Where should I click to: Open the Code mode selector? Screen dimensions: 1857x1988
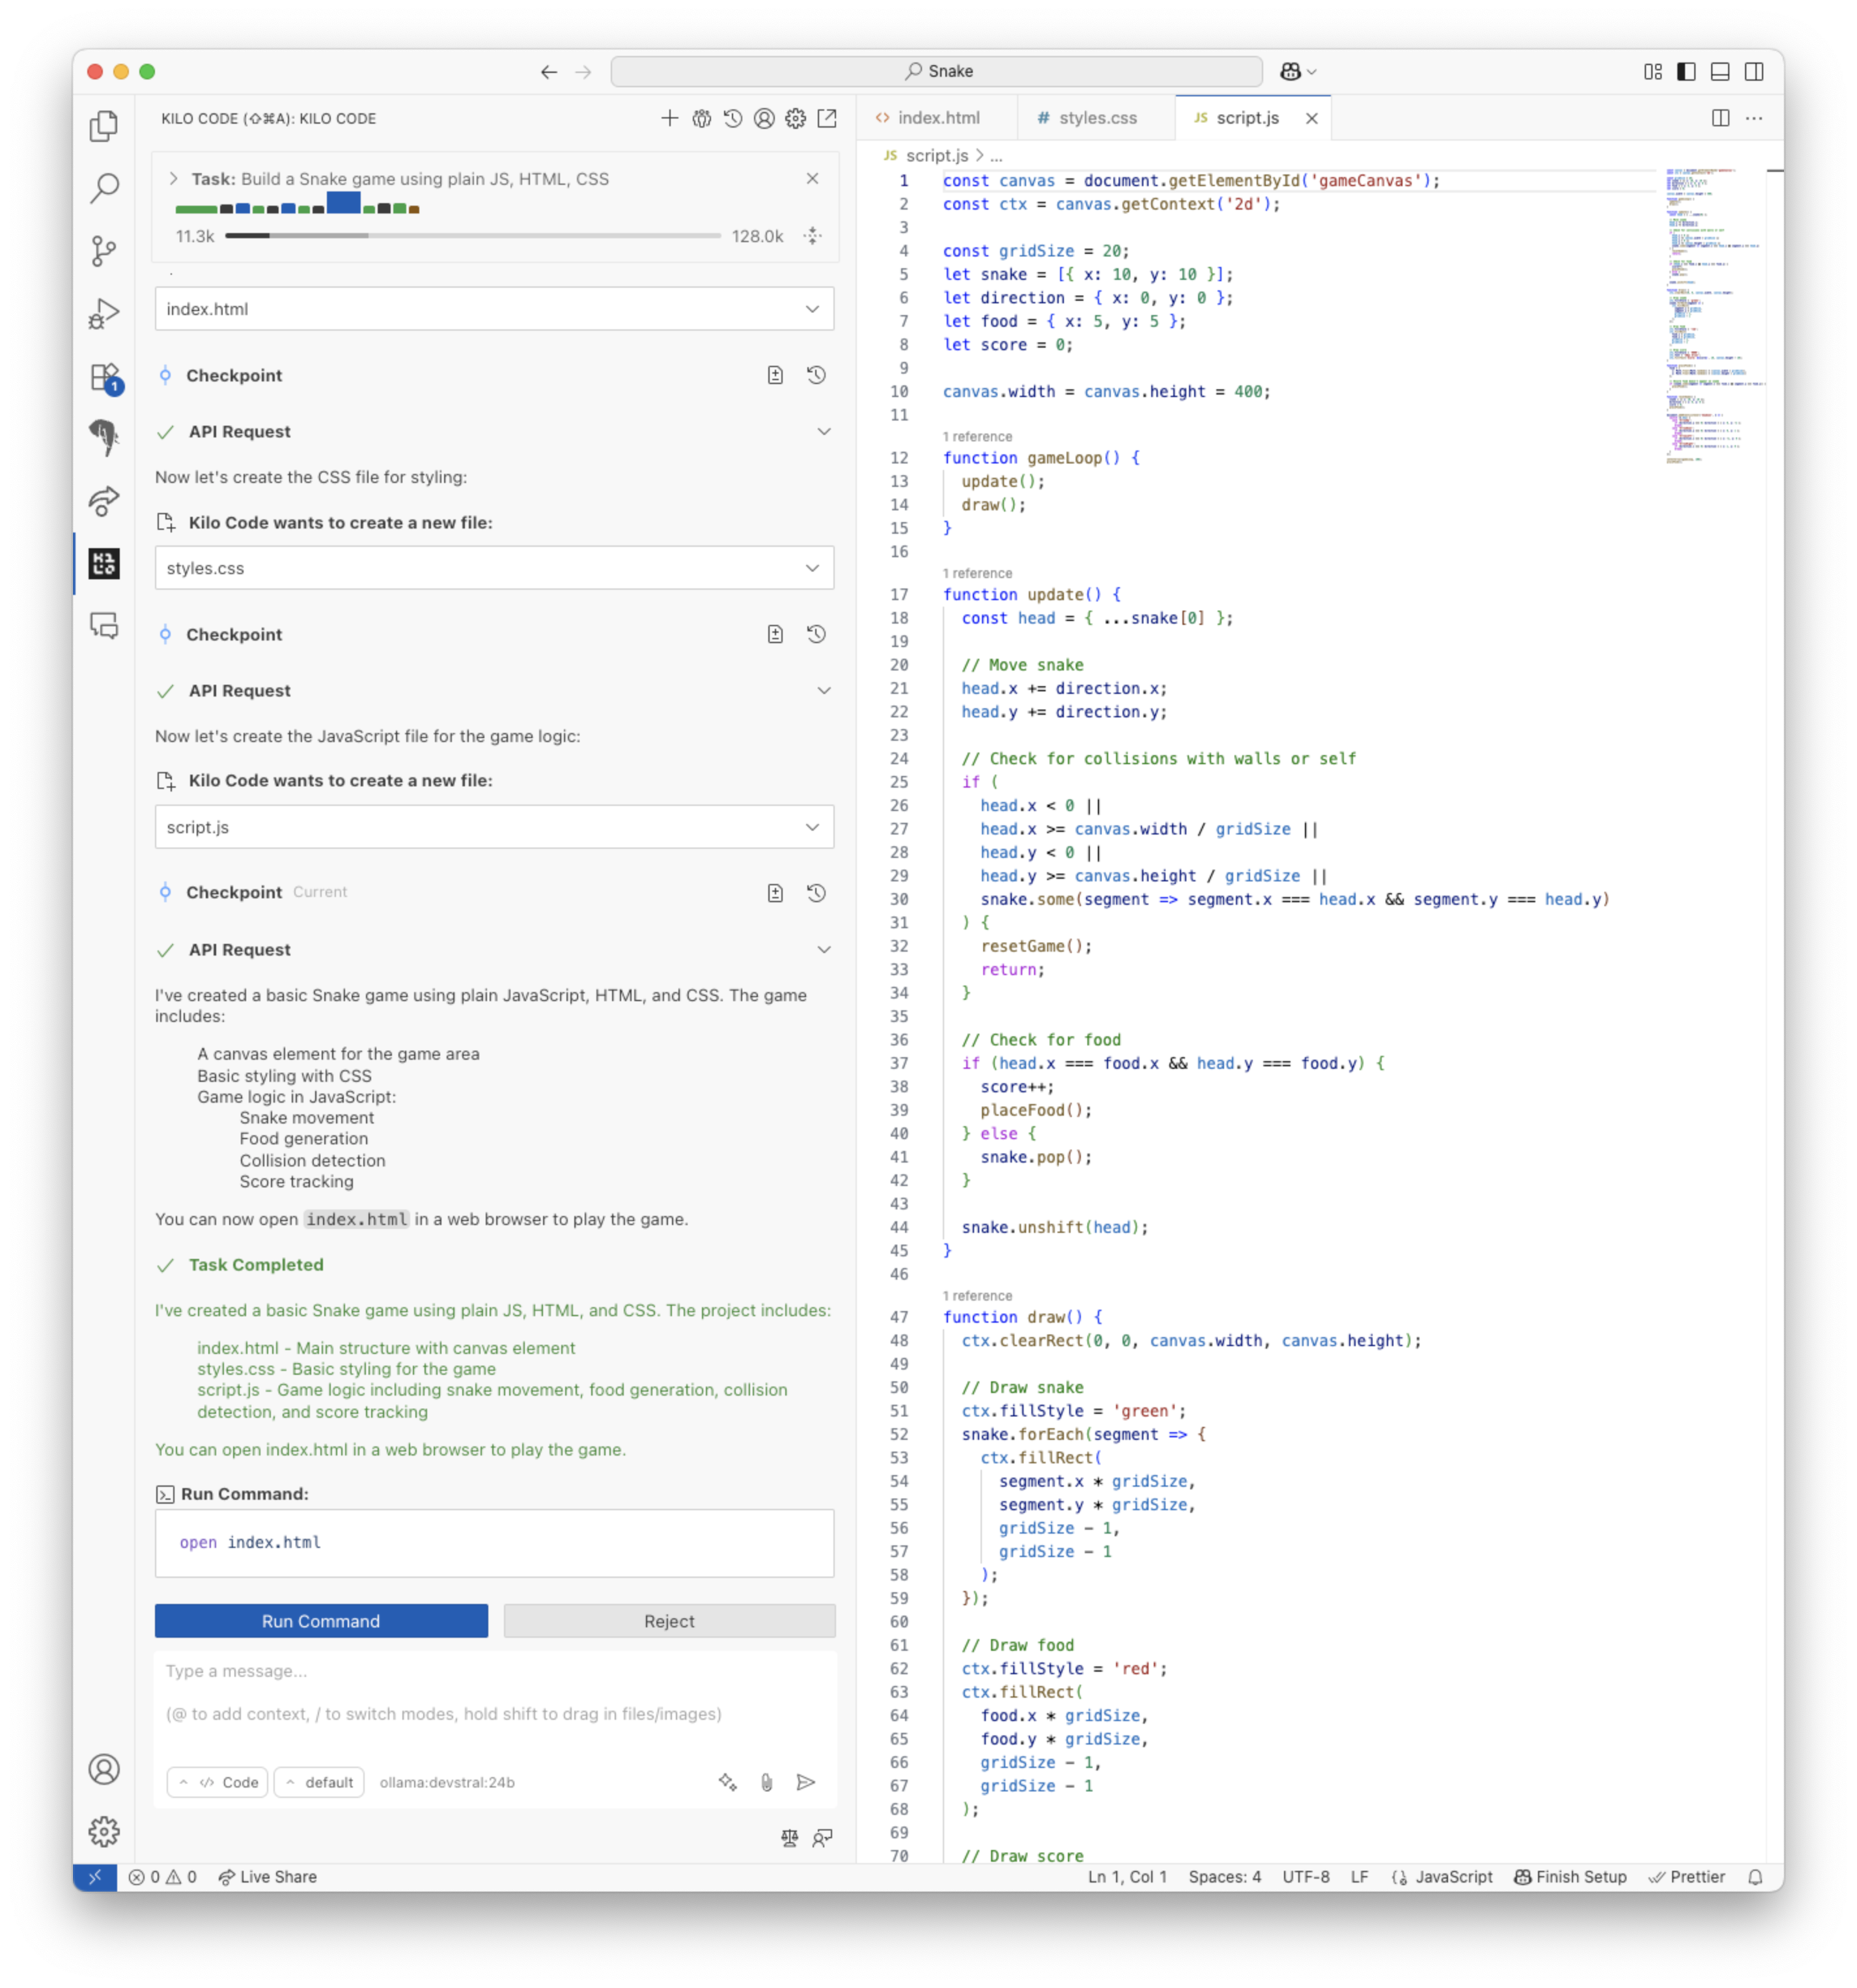pos(216,1782)
